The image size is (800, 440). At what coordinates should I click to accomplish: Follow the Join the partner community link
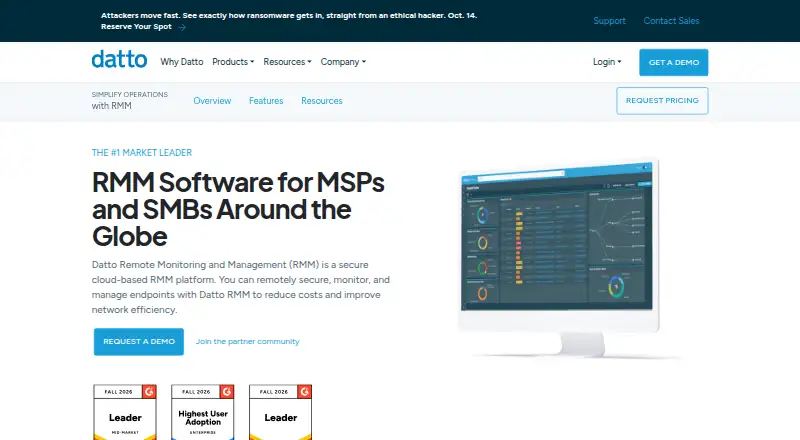(x=247, y=341)
